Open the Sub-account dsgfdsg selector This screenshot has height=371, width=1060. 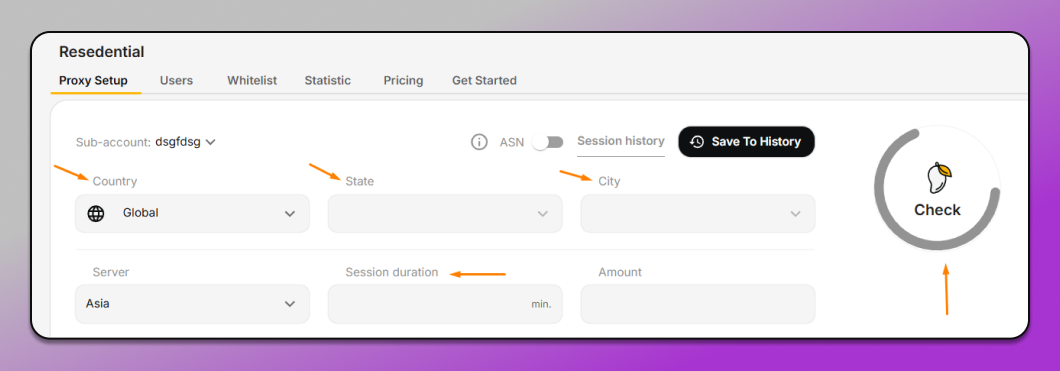185,142
